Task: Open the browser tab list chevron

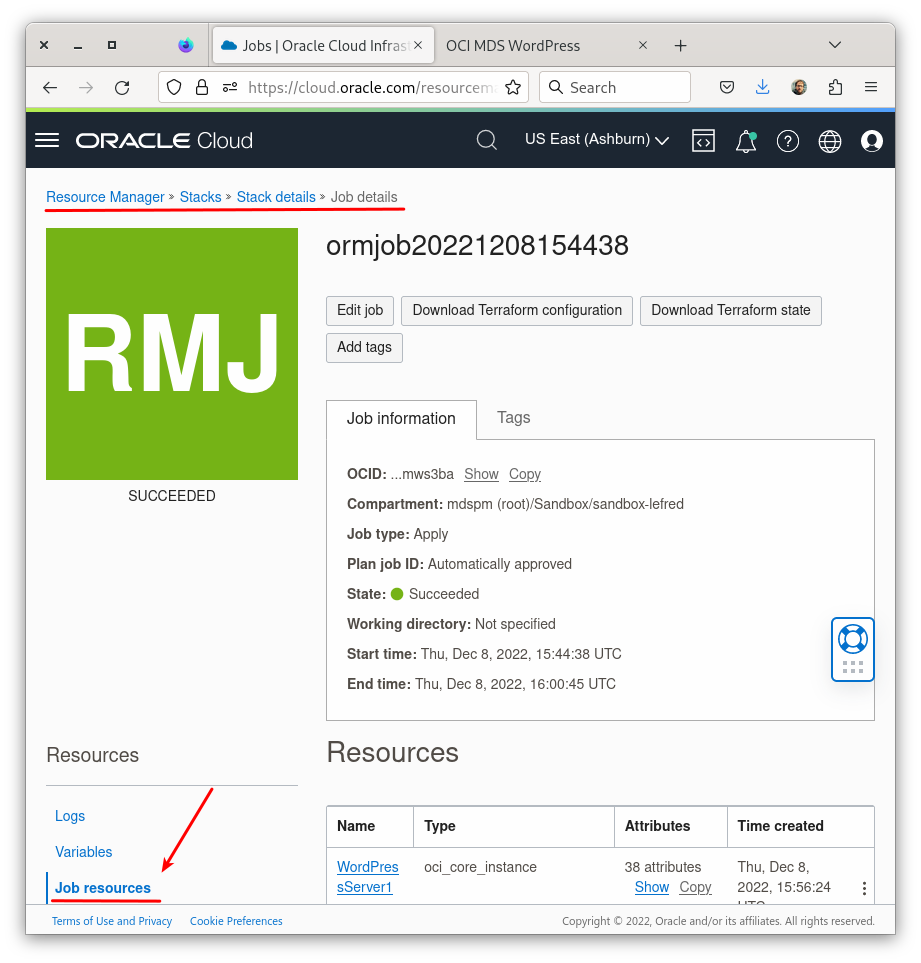Action: click(x=835, y=45)
